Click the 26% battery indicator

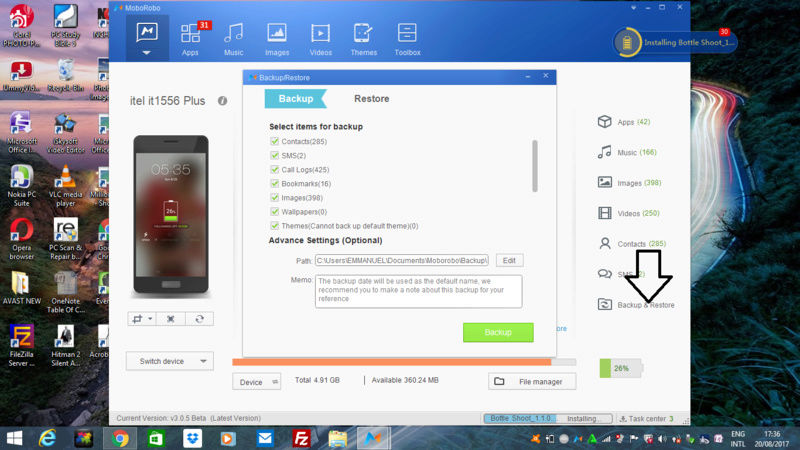tap(620, 368)
